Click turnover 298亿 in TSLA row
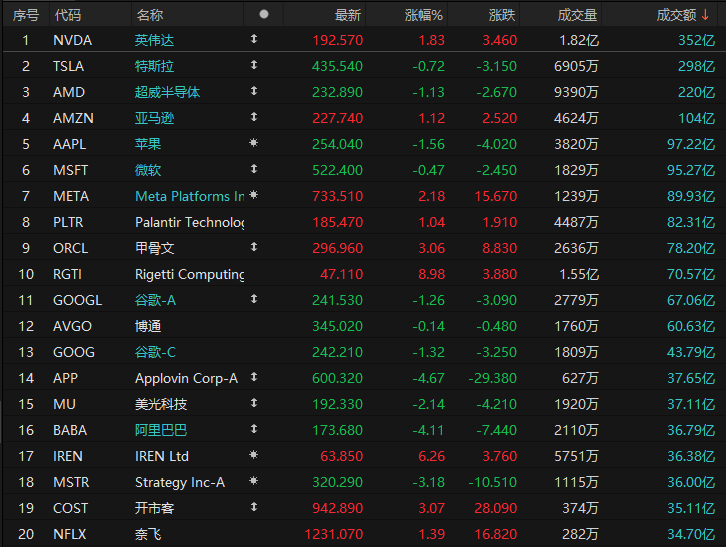 click(696, 66)
